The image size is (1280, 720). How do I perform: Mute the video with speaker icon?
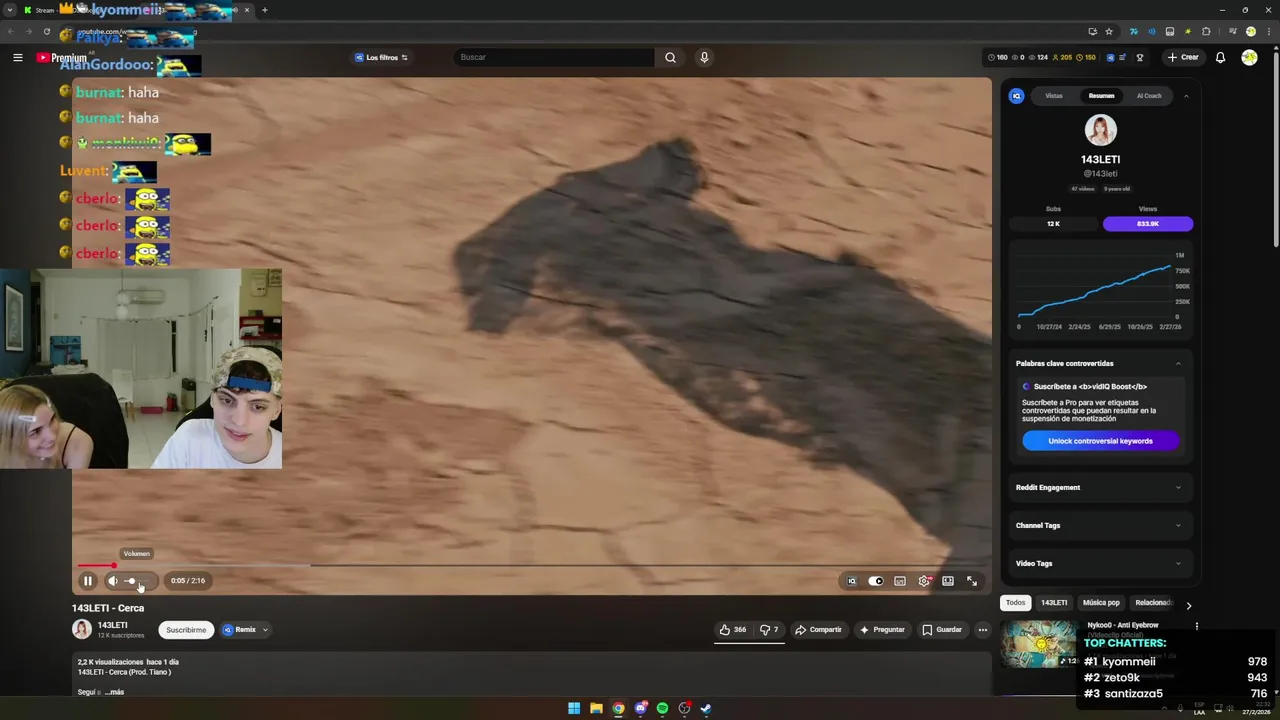click(x=113, y=581)
